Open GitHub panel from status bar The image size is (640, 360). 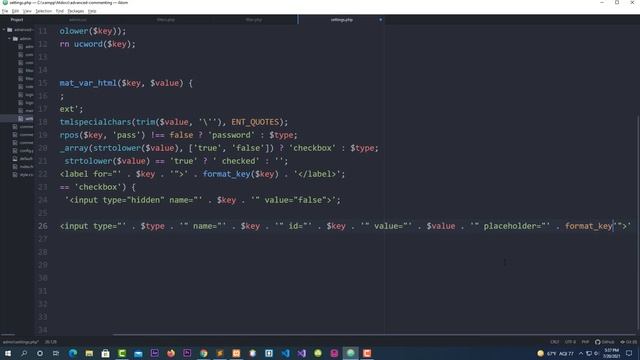[604, 342]
